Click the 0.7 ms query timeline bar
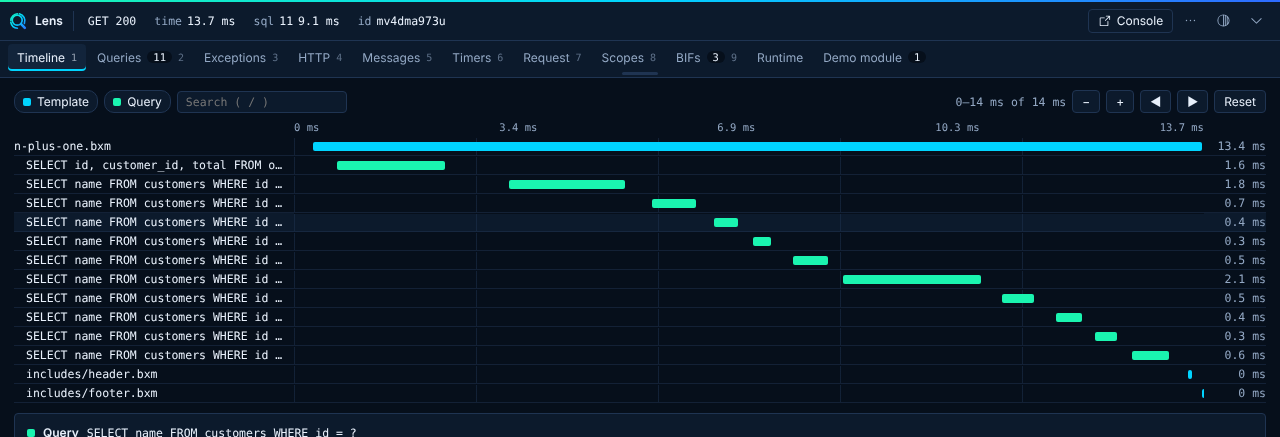The width and height of the screenshot is (1280, 437). point(674,203)
